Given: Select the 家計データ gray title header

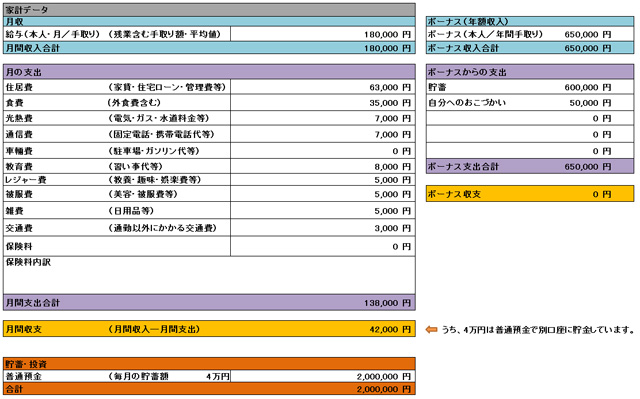Looking at the screenshot, I should tap(209, 10).
